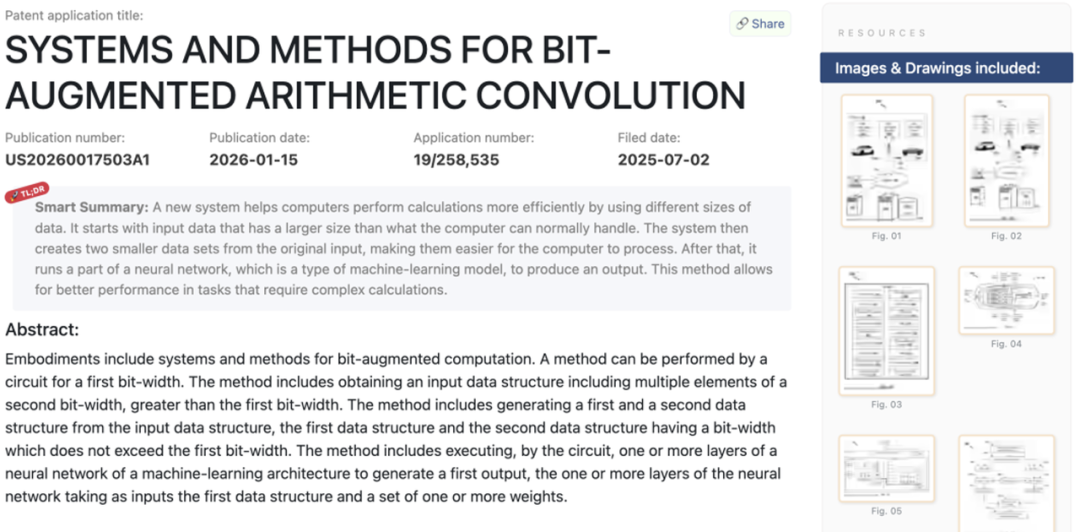Click the Smart Summary label
This screenshot has height=532, width=1080.
click(91, 207)
